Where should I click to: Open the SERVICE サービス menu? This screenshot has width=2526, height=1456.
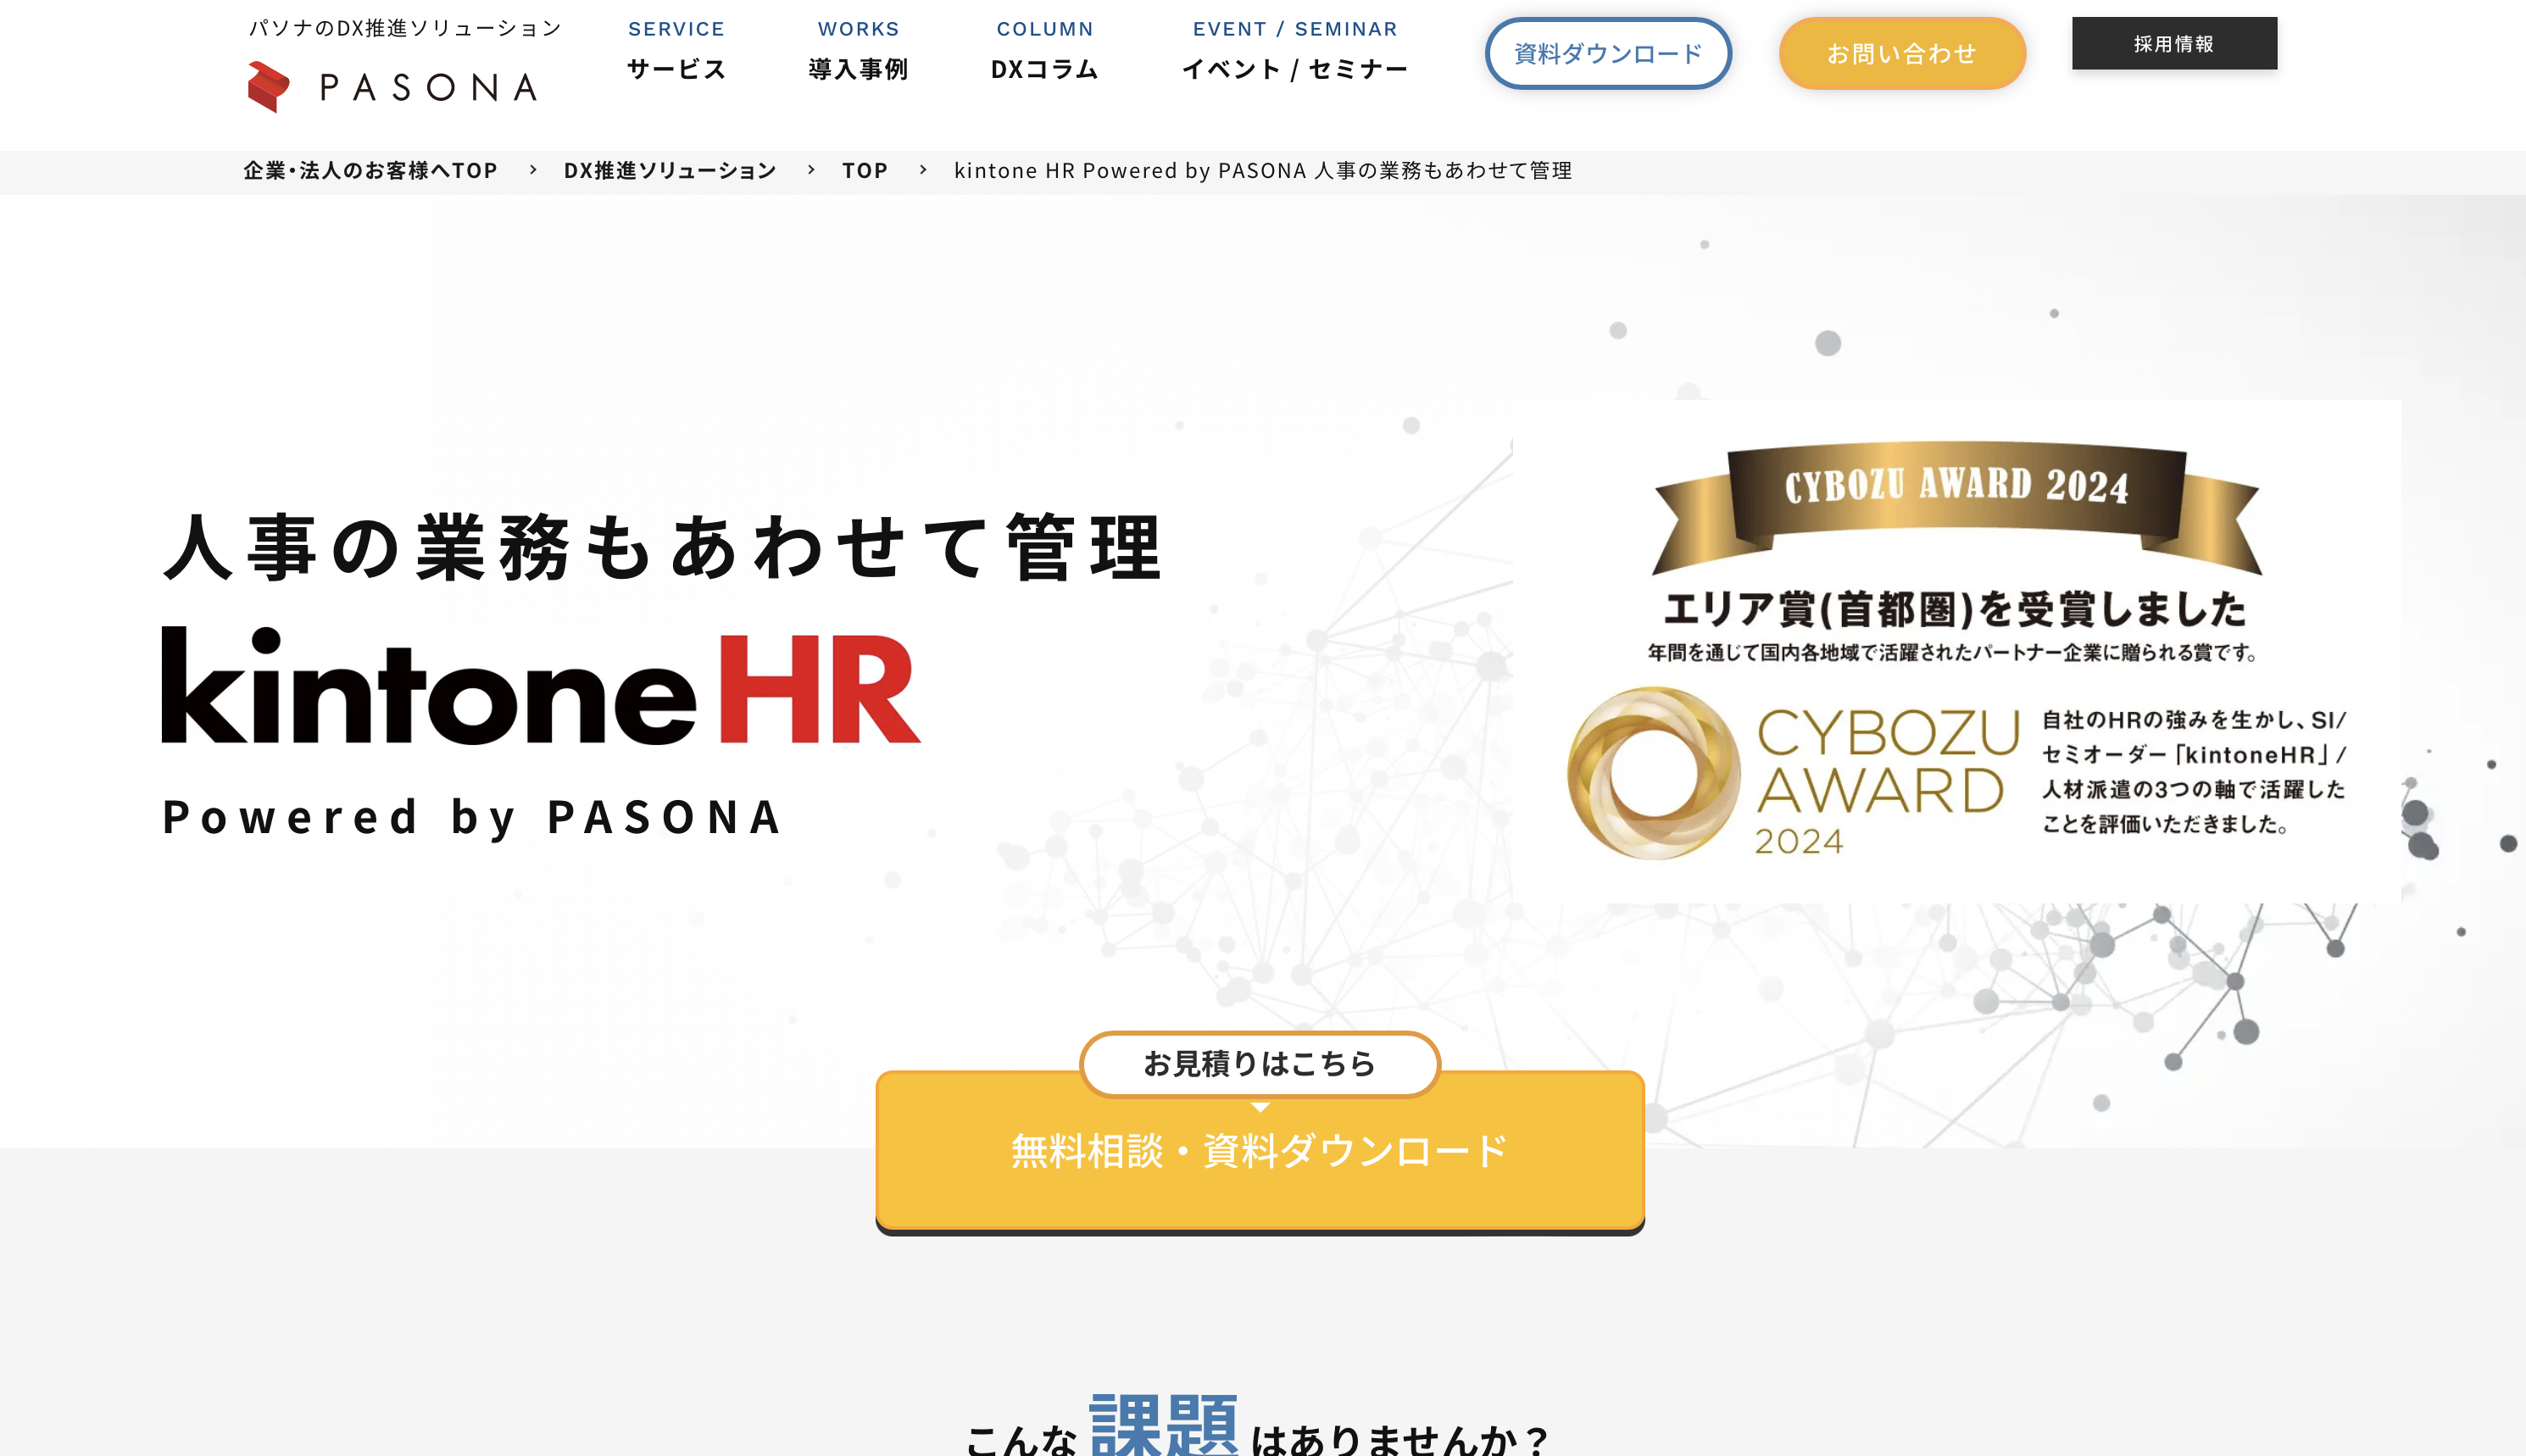click(x=676, y=51)
